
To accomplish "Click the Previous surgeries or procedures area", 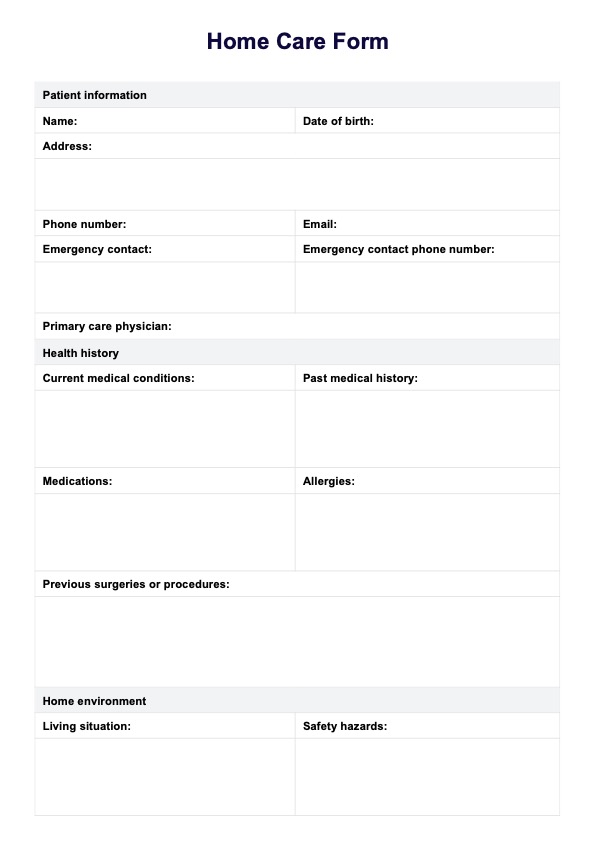I will 297,641.
